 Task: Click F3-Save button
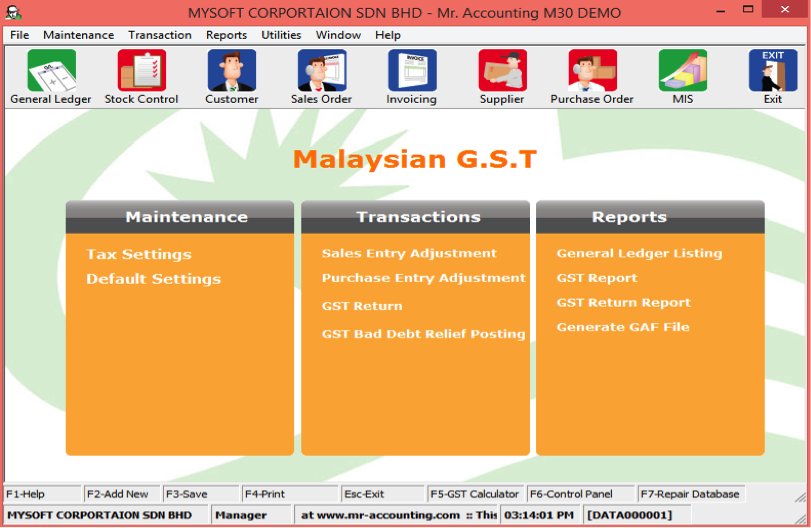(201, 494)
